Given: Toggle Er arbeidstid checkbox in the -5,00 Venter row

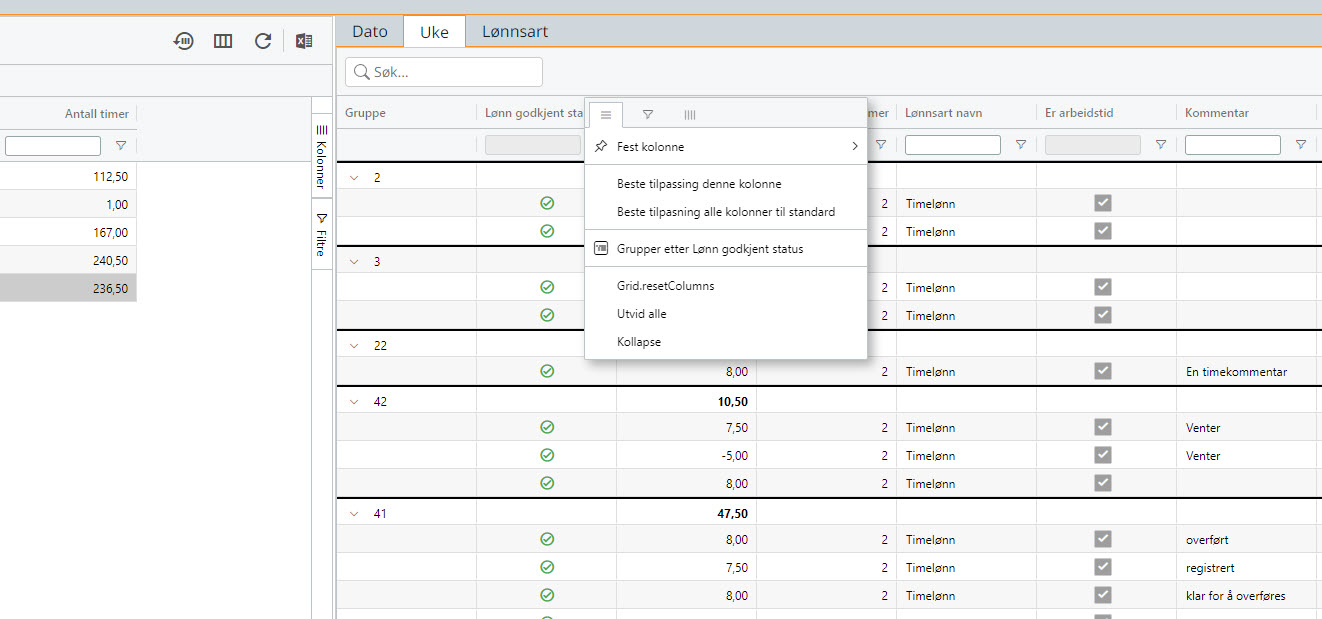Looking at the screenshot, I should coord(1103,455).
